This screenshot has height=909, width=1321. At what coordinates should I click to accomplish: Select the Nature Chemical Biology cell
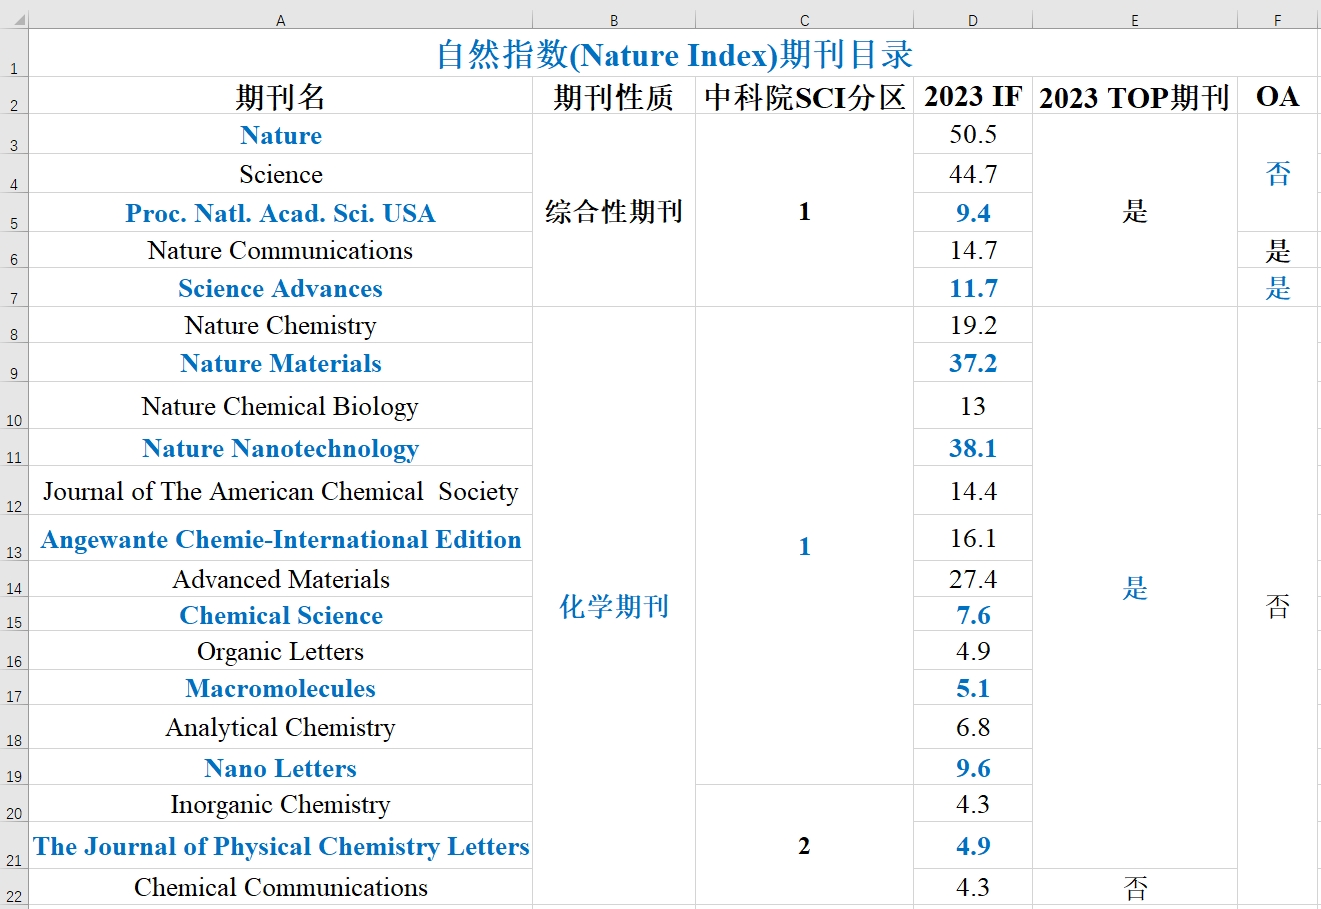280,406
